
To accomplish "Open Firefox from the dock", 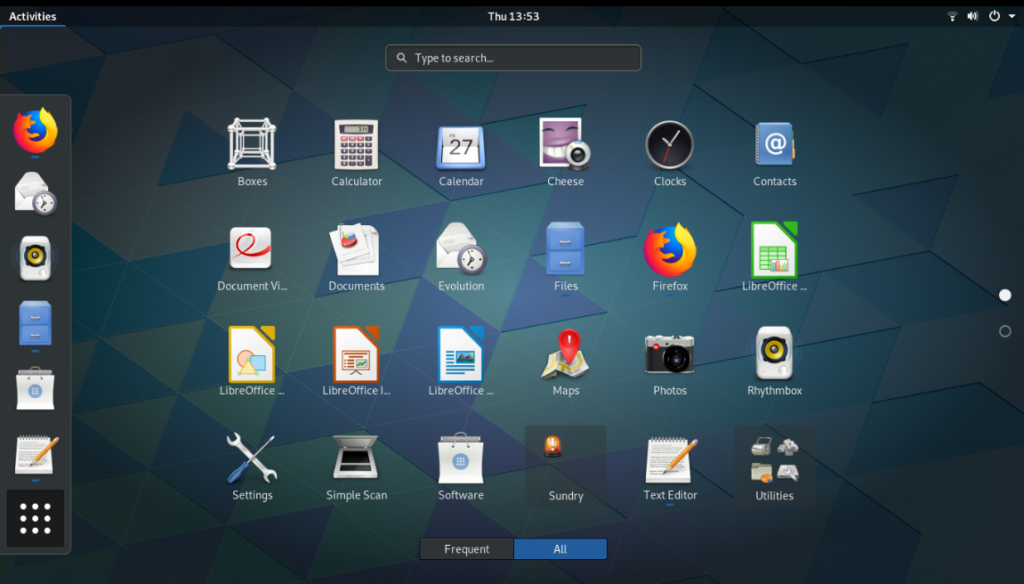I will [36, 130].
